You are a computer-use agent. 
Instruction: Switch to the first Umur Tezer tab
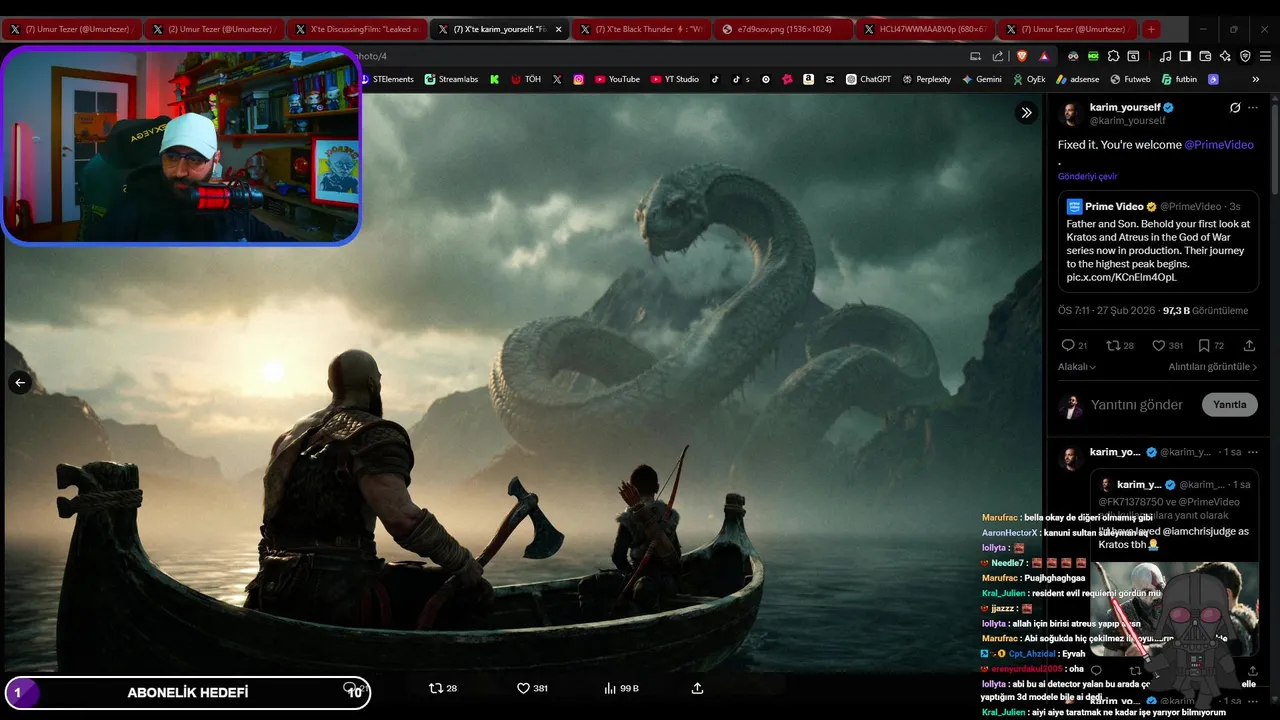pyautogui.click(x=73, y=29)
